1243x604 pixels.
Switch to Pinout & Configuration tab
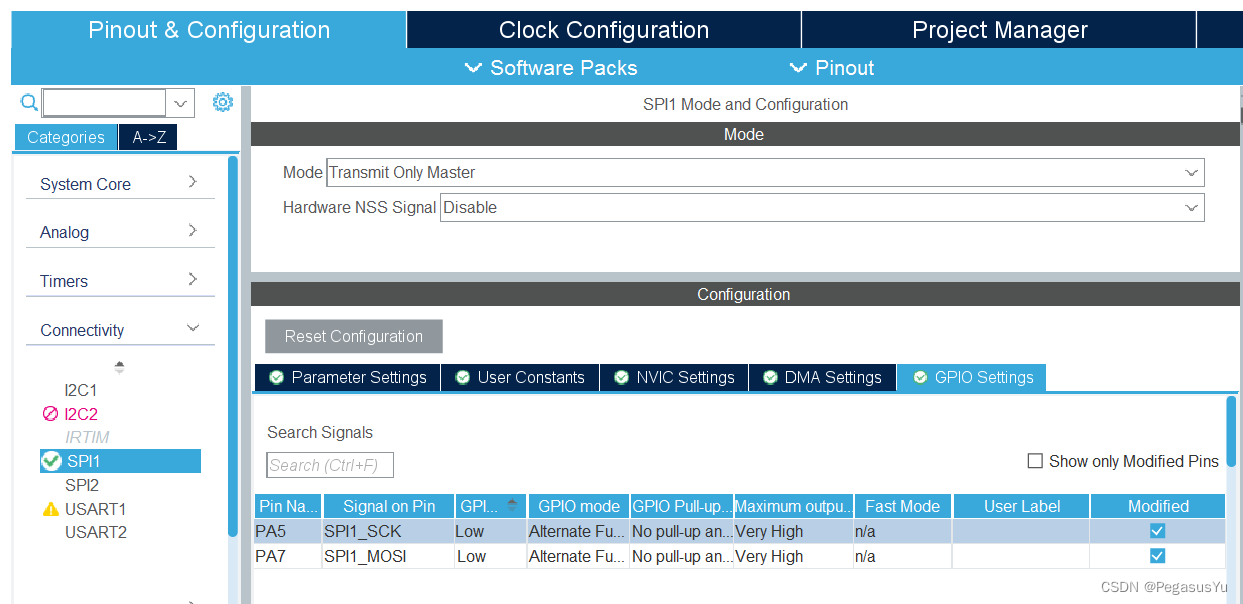click(x=209, y=30)
